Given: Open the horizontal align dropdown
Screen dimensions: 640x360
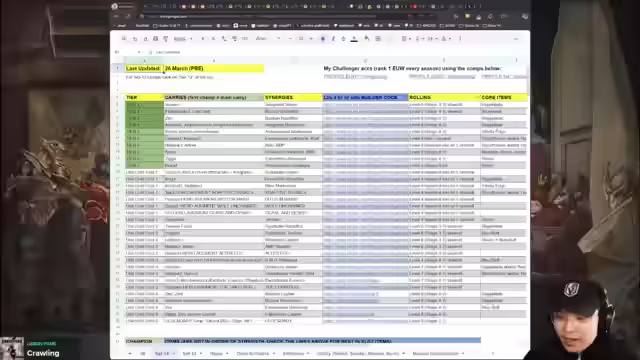Looking at the screenshot, I should tap(406, 39).
